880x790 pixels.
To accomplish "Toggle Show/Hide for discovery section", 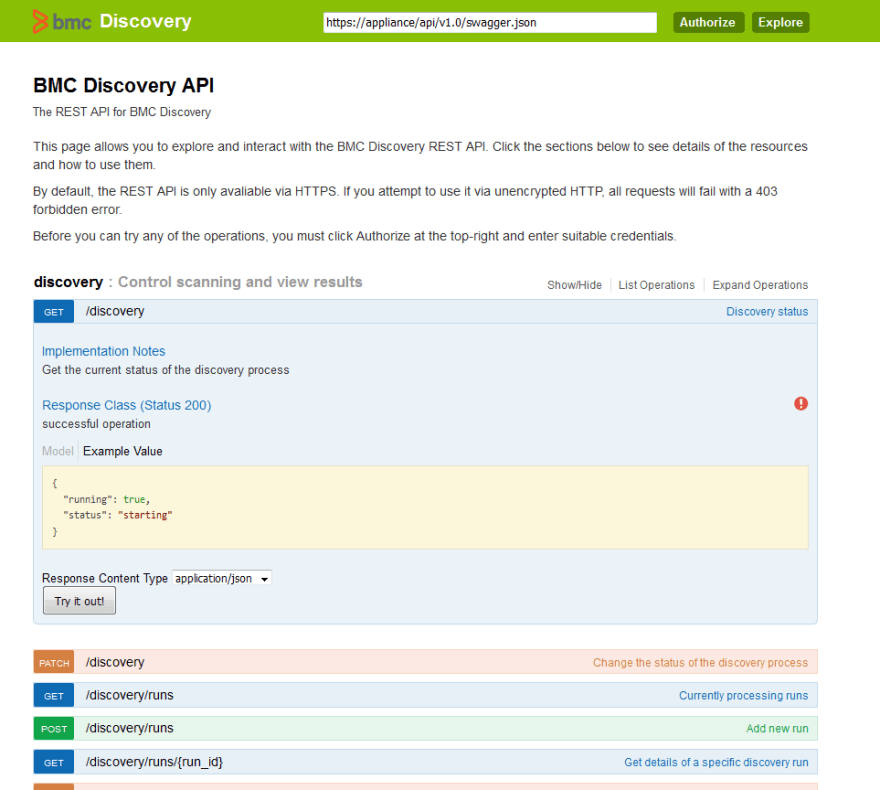I will [574, 285].
